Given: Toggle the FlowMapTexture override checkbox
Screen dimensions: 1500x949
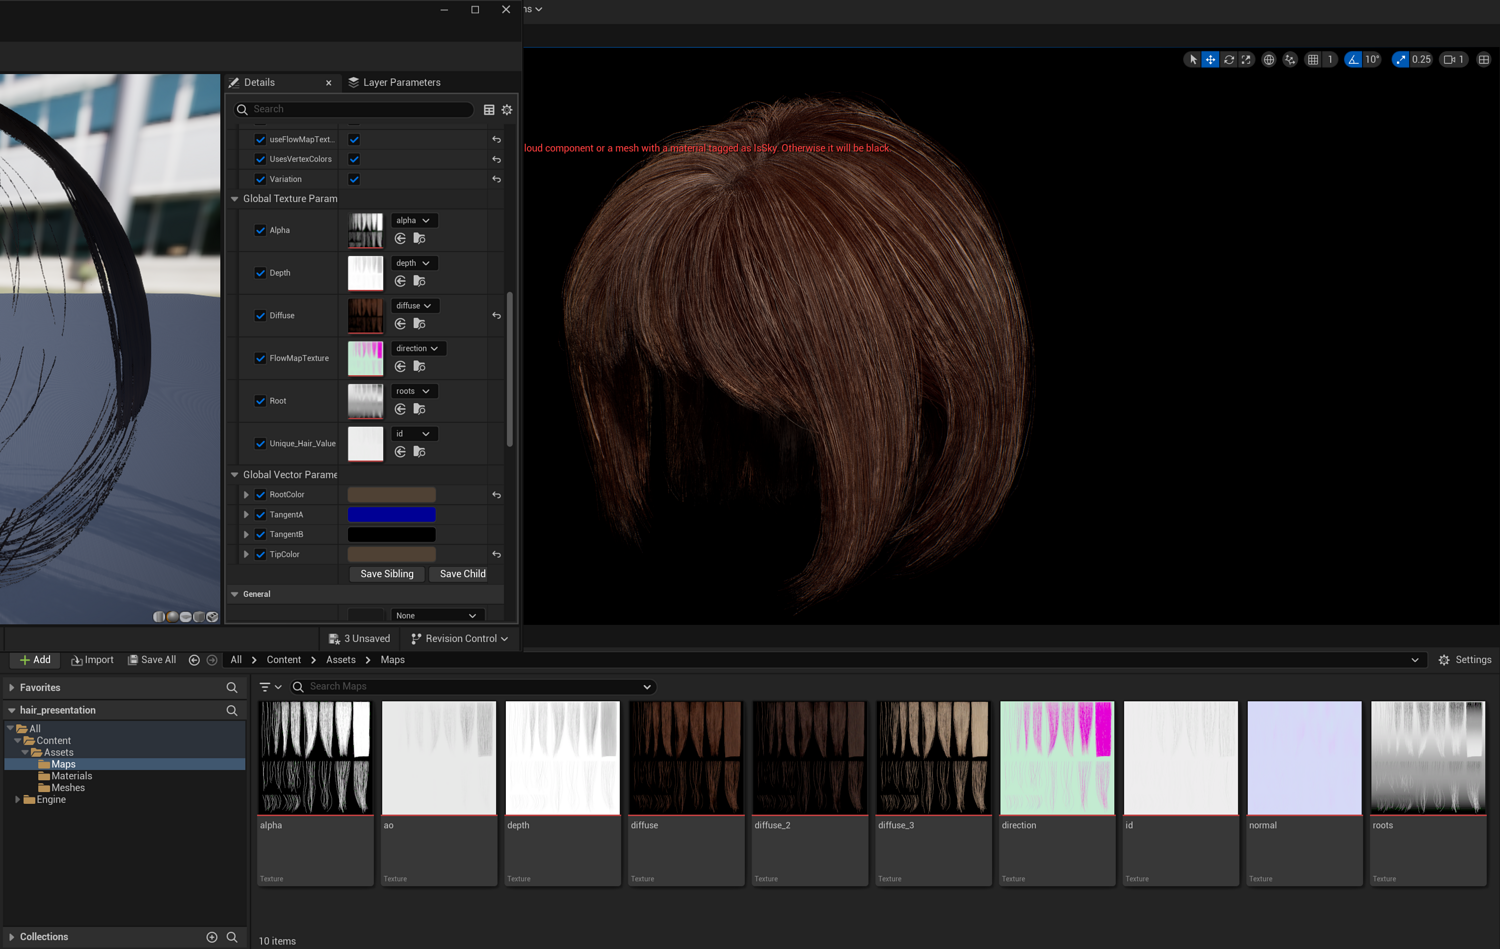Looking at the screenshot, I should click(260, 358).
